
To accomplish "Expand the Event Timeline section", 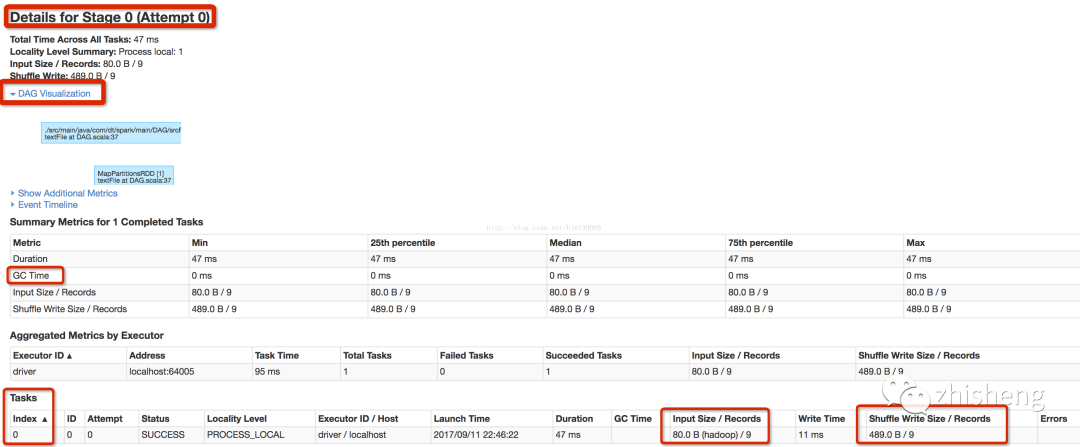I will (x=44, y=205).
